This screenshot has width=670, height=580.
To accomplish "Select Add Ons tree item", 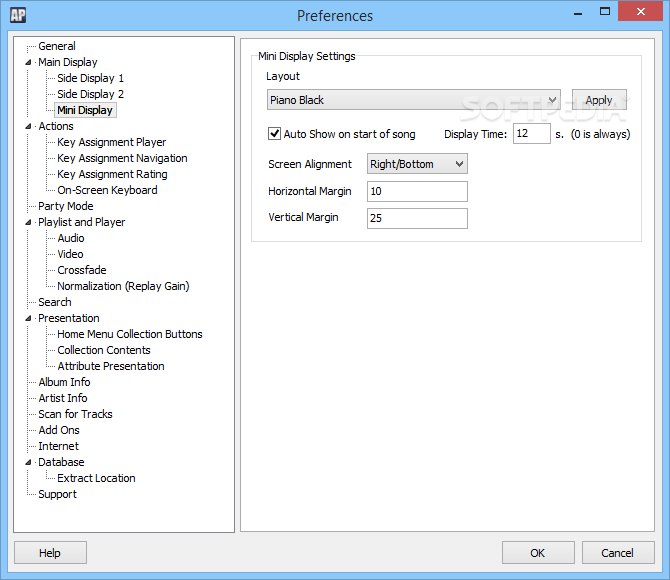I will (x=59, y=430).
